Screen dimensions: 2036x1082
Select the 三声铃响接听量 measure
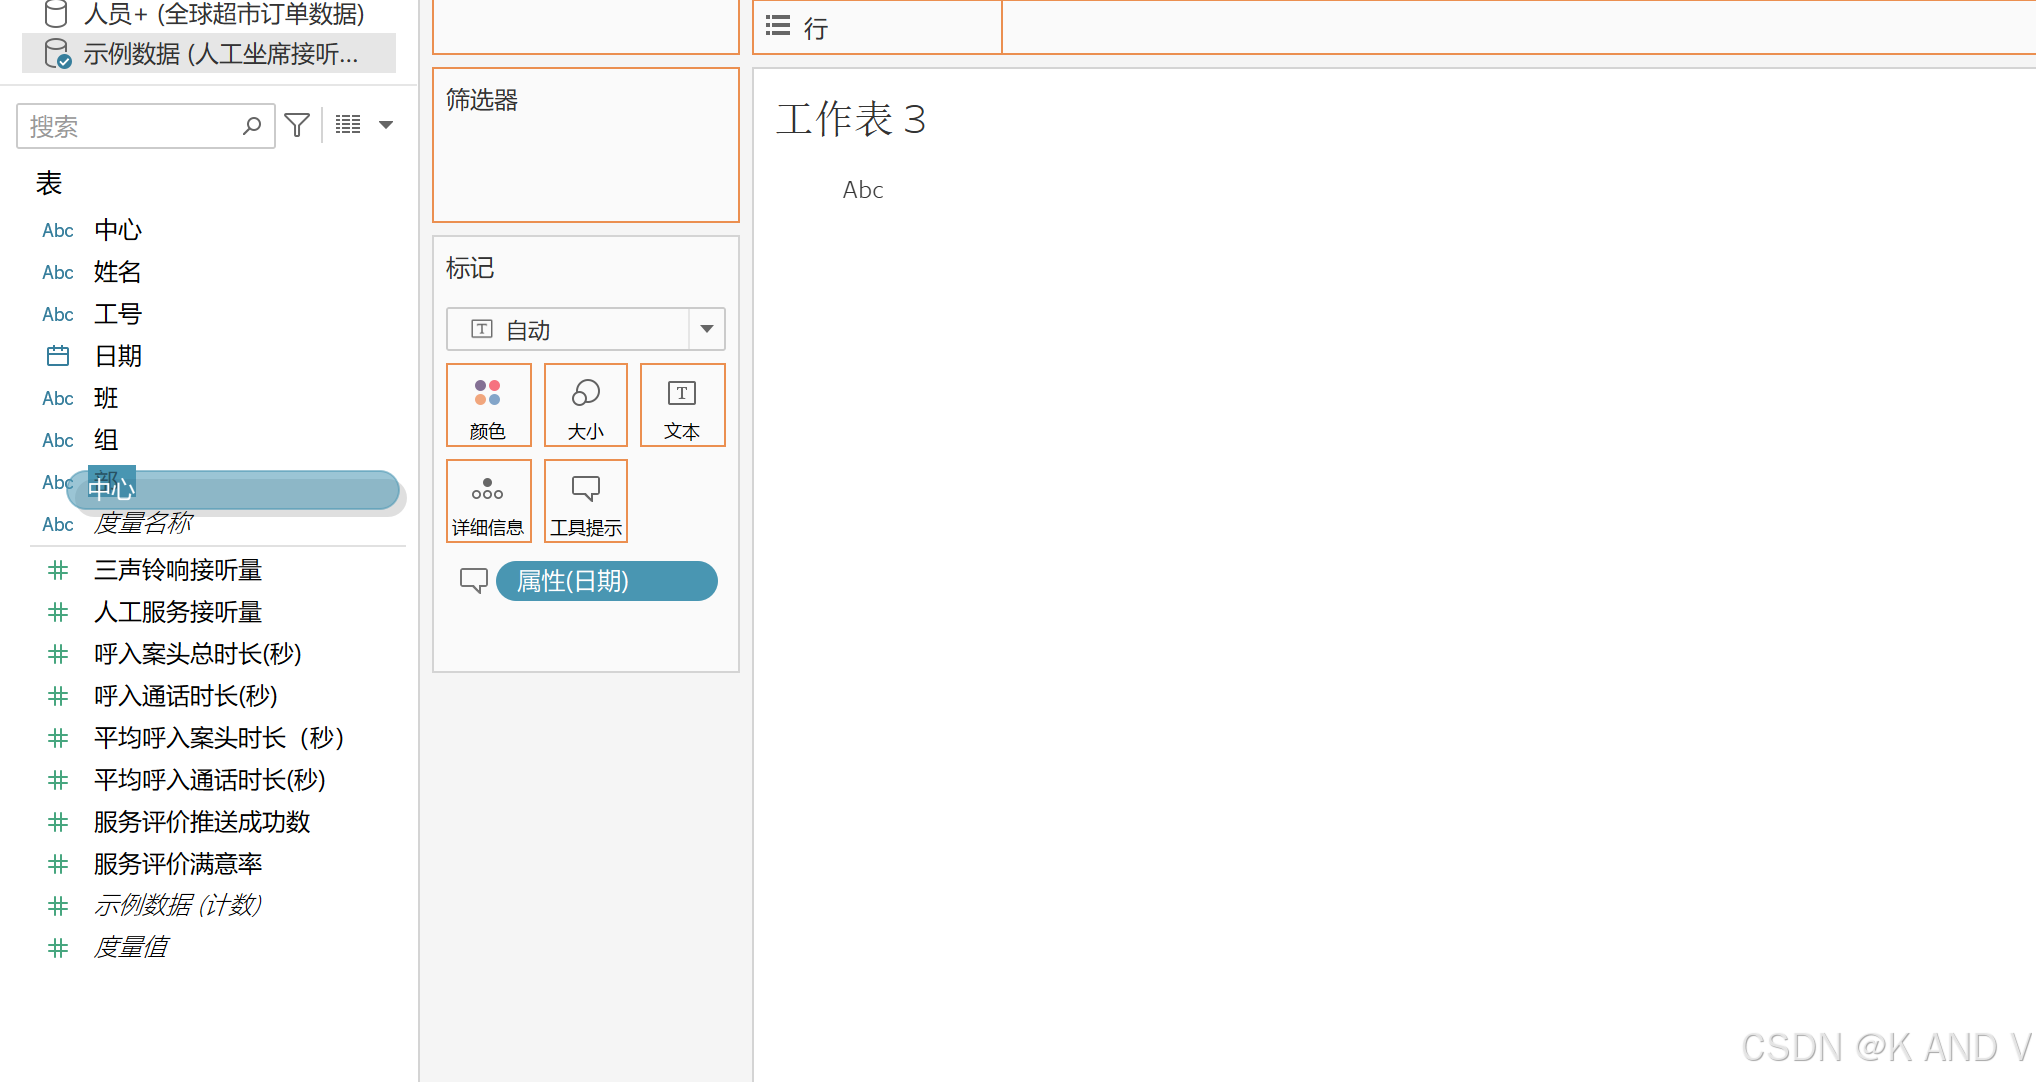coord(177,570)
